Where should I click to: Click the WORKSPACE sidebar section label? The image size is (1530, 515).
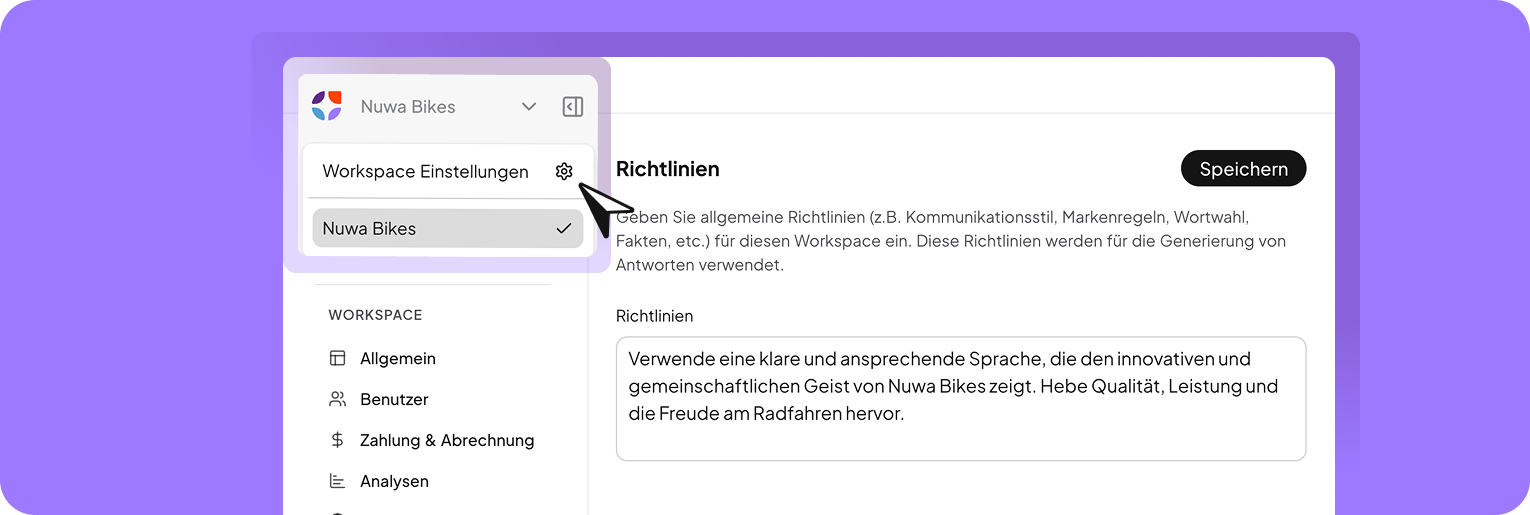375,315
